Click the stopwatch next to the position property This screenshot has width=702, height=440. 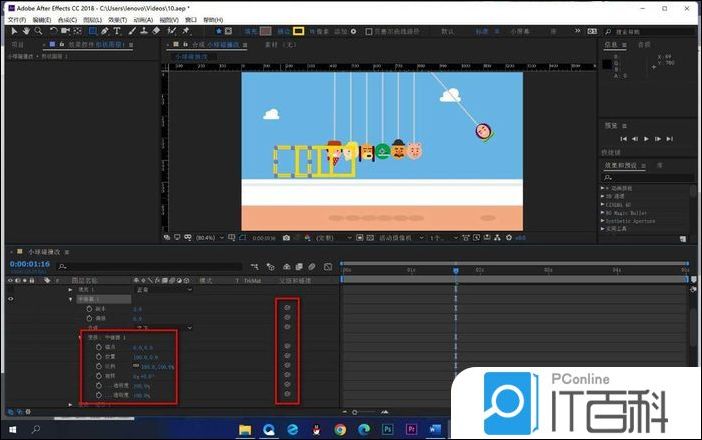tap(100, 355)
